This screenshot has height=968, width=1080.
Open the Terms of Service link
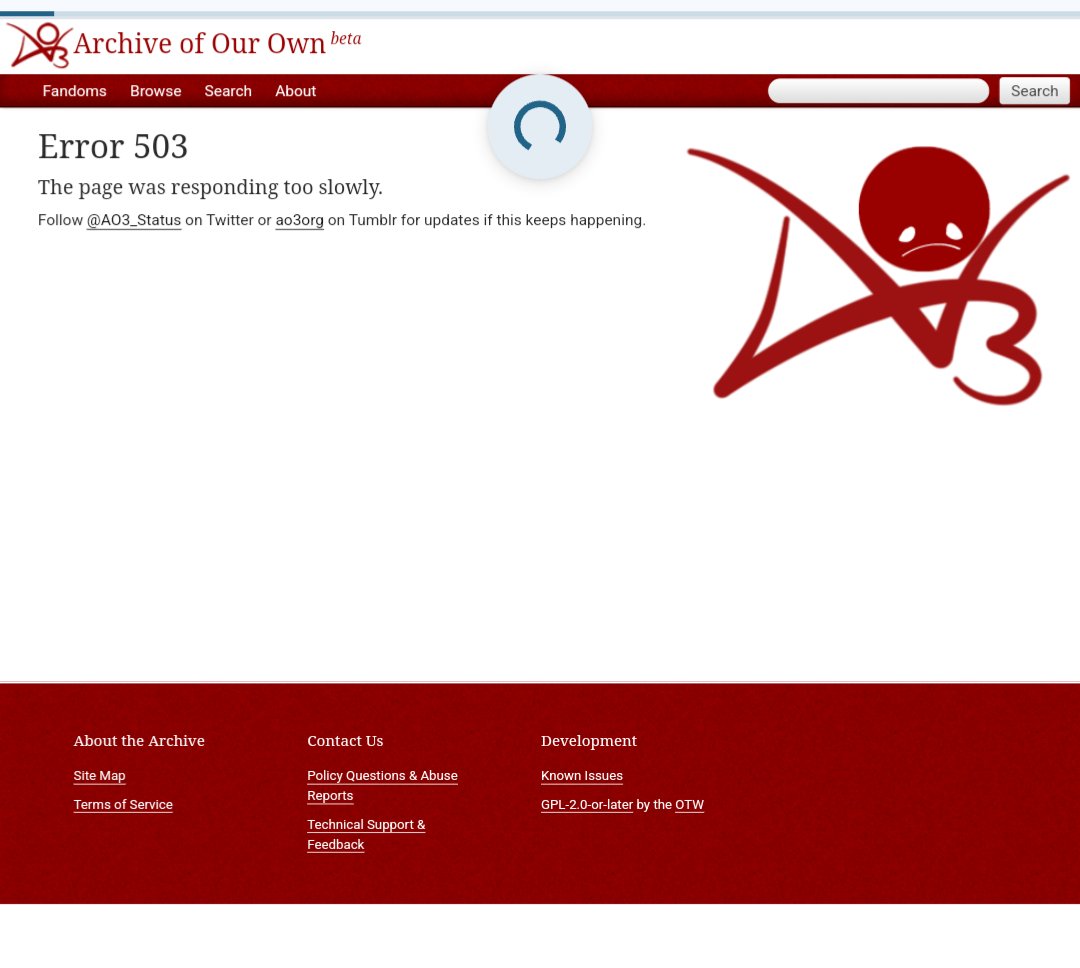[123, 805]
